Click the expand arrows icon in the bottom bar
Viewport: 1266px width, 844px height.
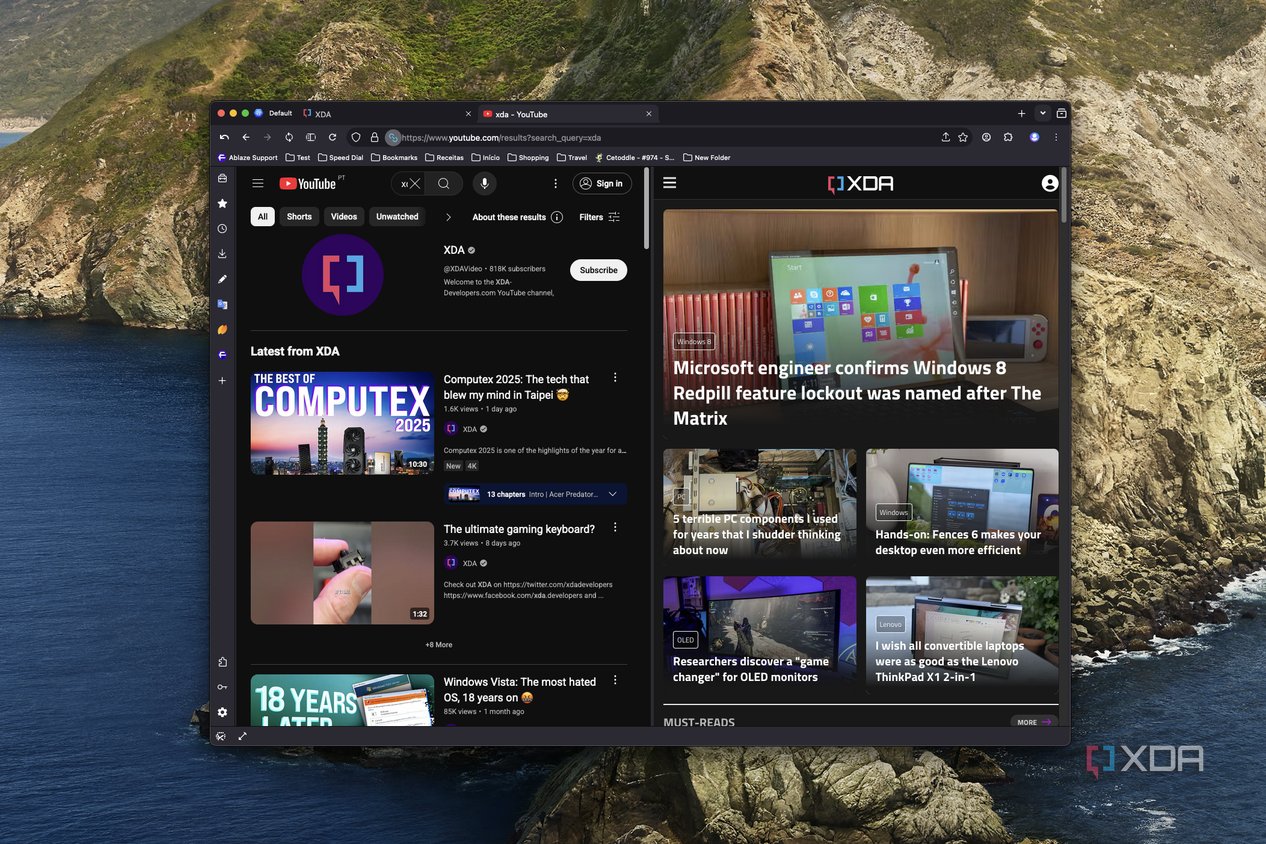242,736
